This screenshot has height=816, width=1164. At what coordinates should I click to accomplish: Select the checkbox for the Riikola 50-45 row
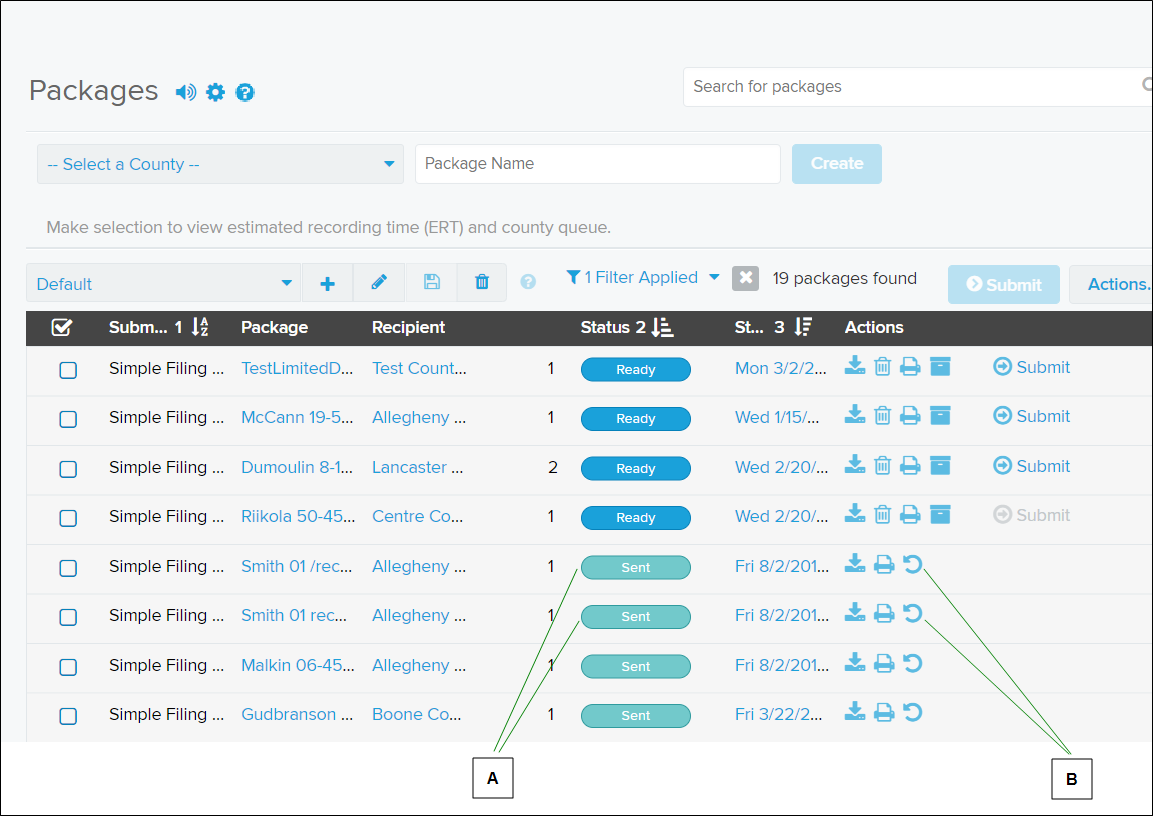(68, 517)
